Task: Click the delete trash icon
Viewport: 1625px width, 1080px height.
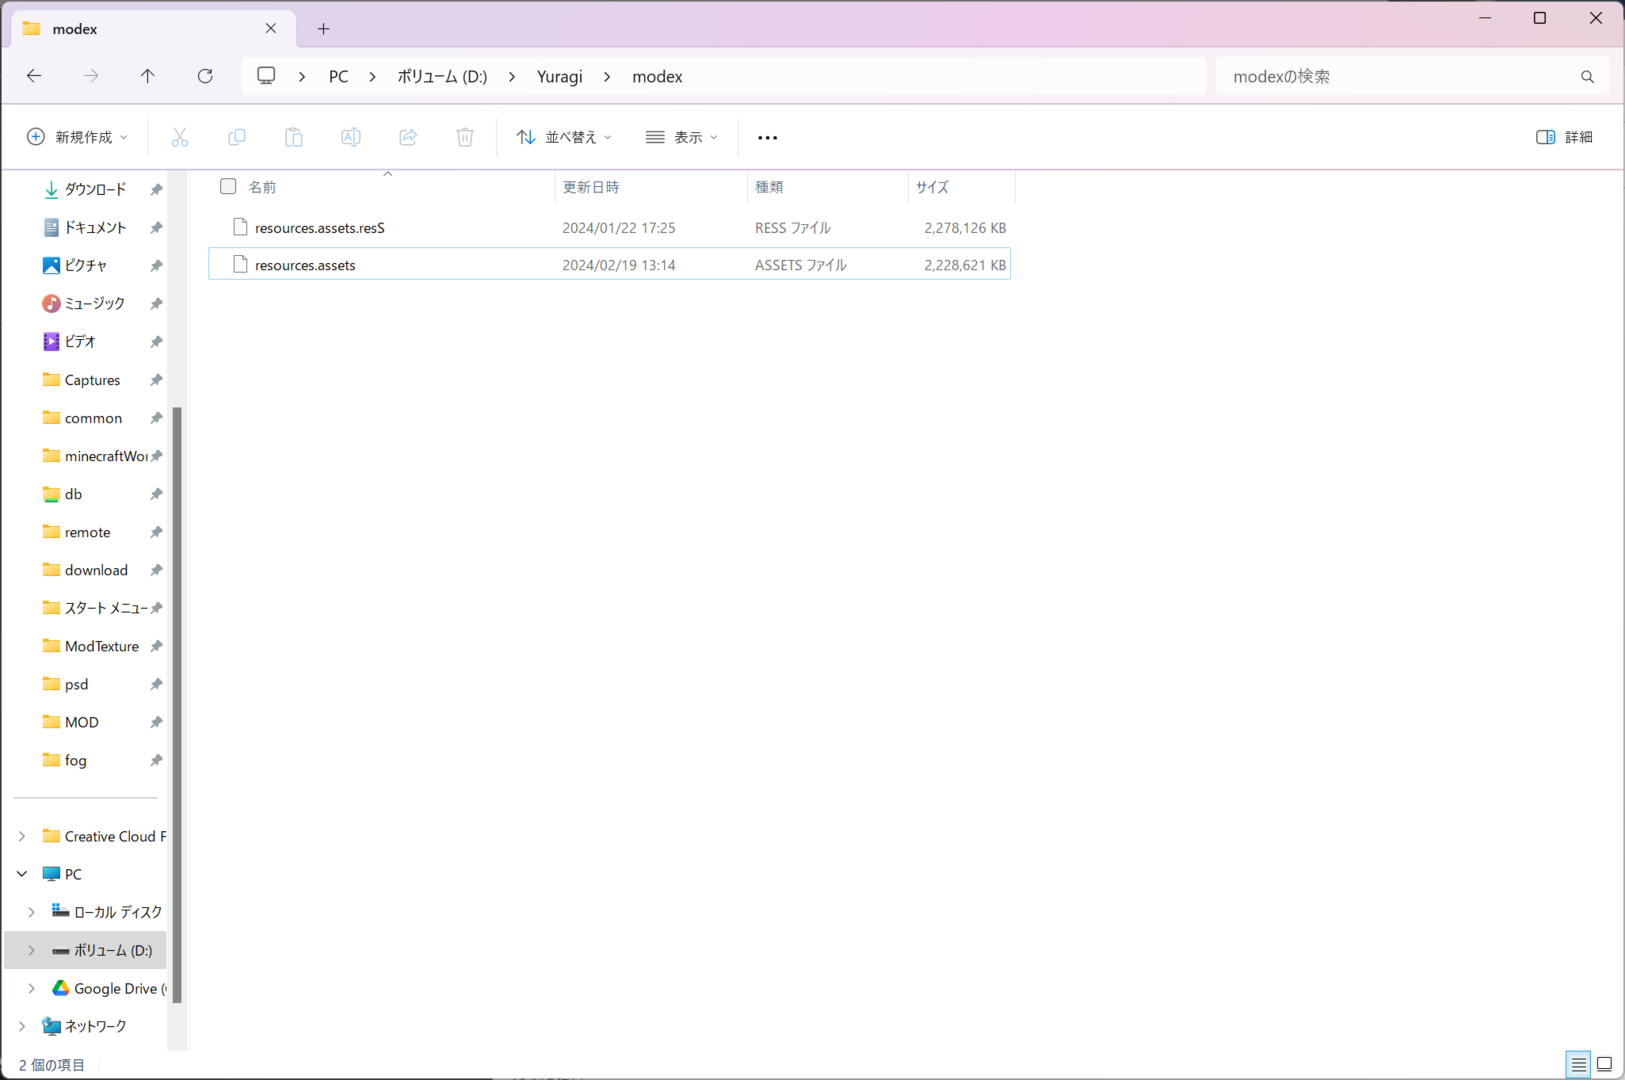Action: pyautogui.click(x=465, y=137)
